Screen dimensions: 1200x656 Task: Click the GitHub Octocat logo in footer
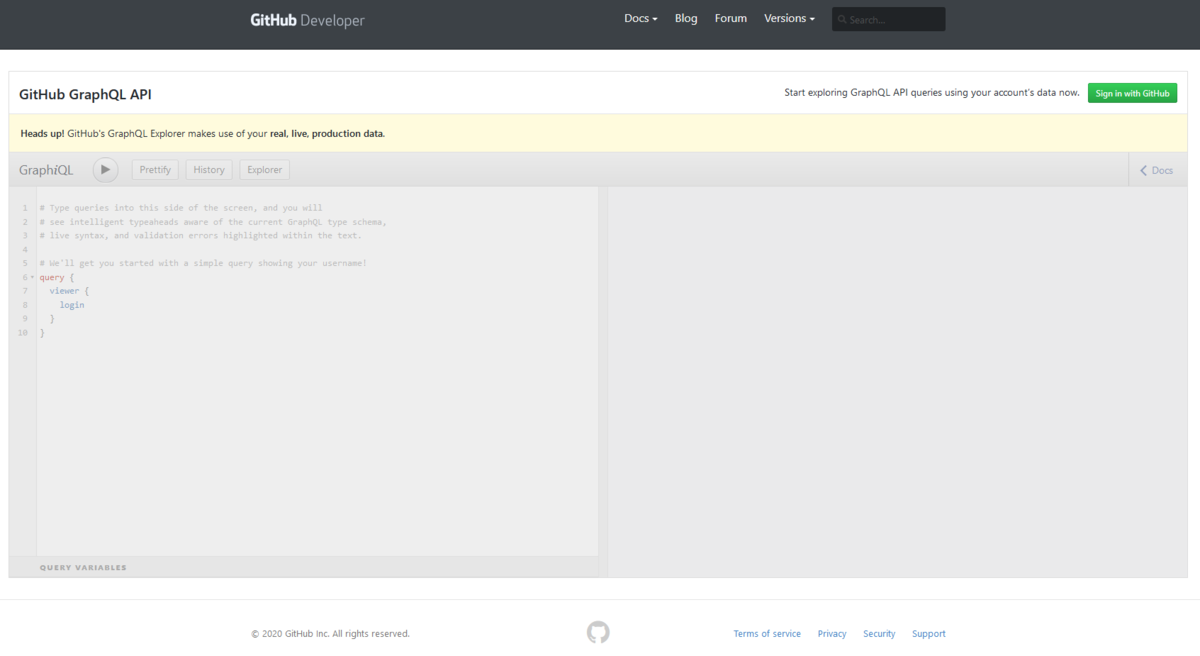pos(598,632)
